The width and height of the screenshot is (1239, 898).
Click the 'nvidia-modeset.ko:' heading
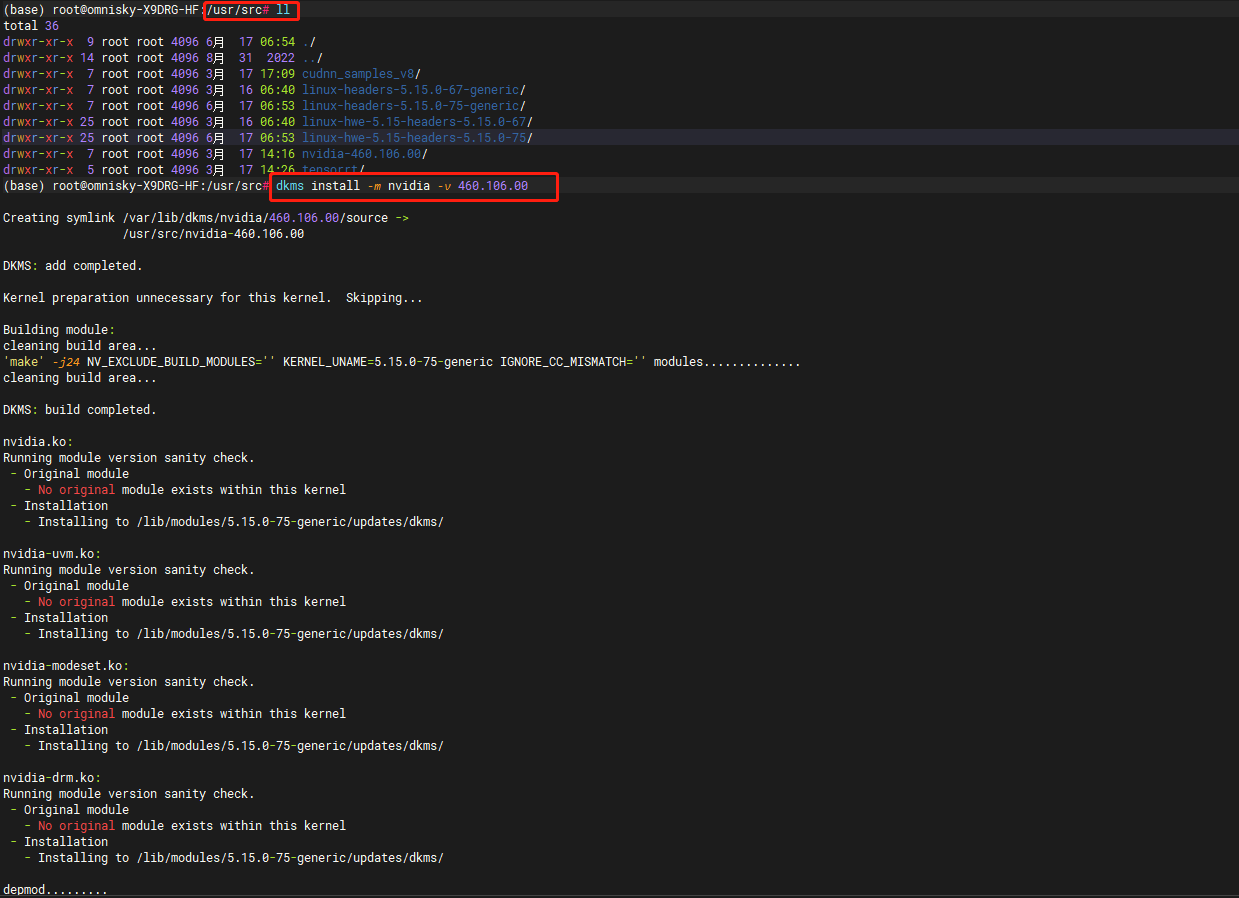click(x=66, y=666)
